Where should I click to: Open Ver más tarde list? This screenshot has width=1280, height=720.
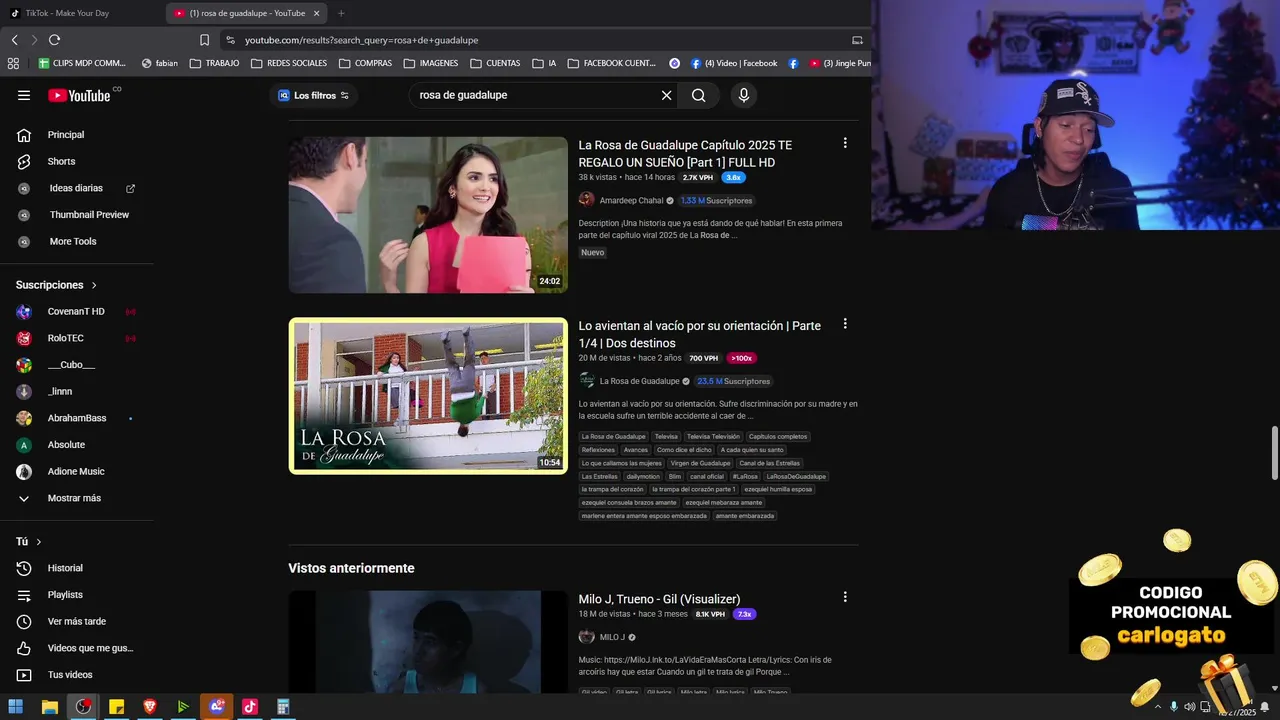pos(77,621)
